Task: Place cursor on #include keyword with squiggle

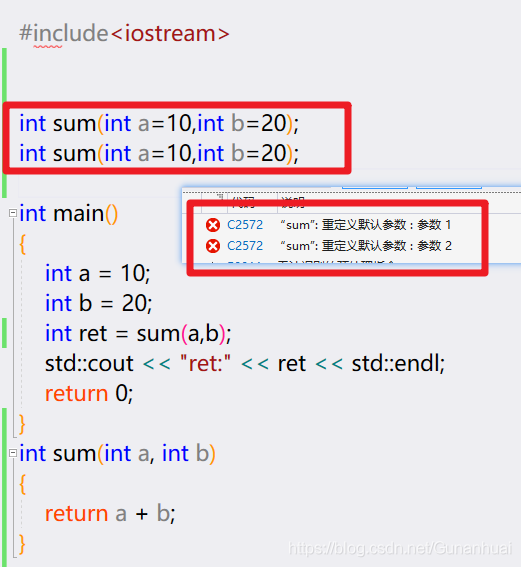Action: point(64,34)
